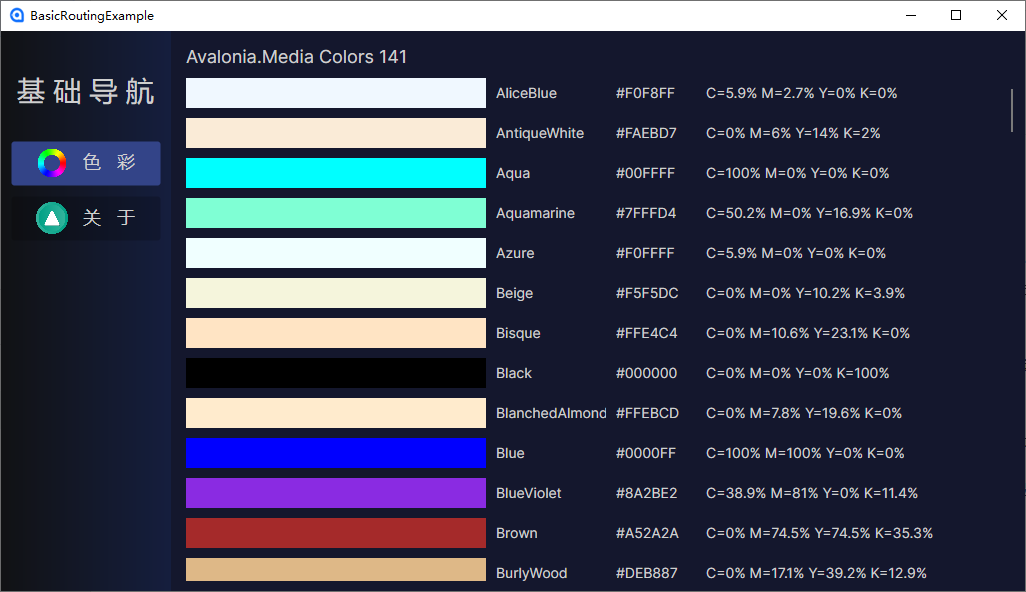Open the 关于 about page
This screenshot has height=592, width=1026.
pyautogui.click(x=86, y=218)
